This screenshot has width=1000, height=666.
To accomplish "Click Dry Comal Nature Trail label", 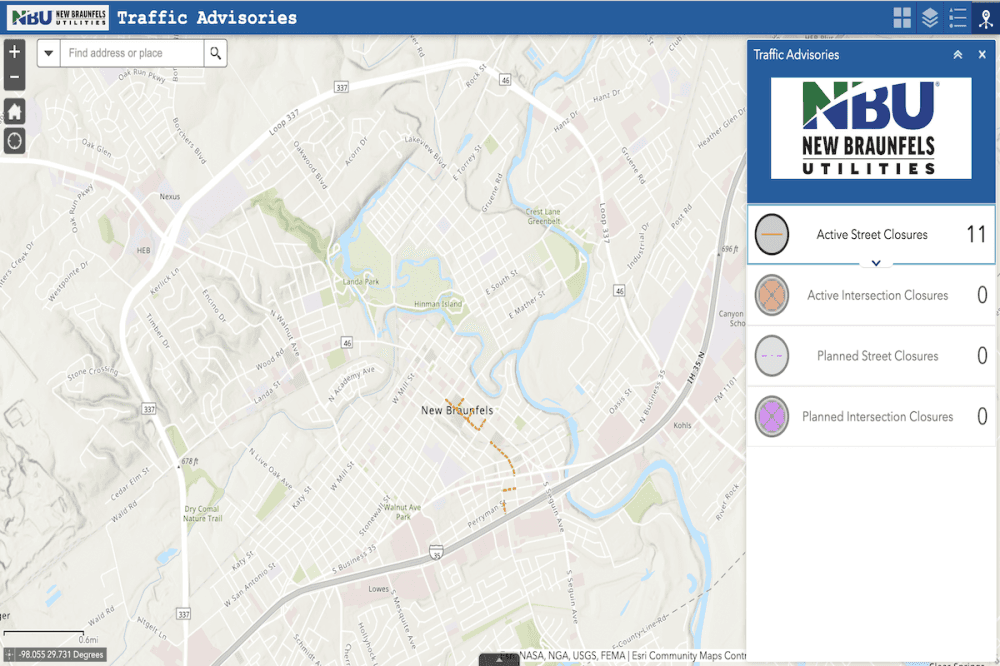I will (202, 514).
